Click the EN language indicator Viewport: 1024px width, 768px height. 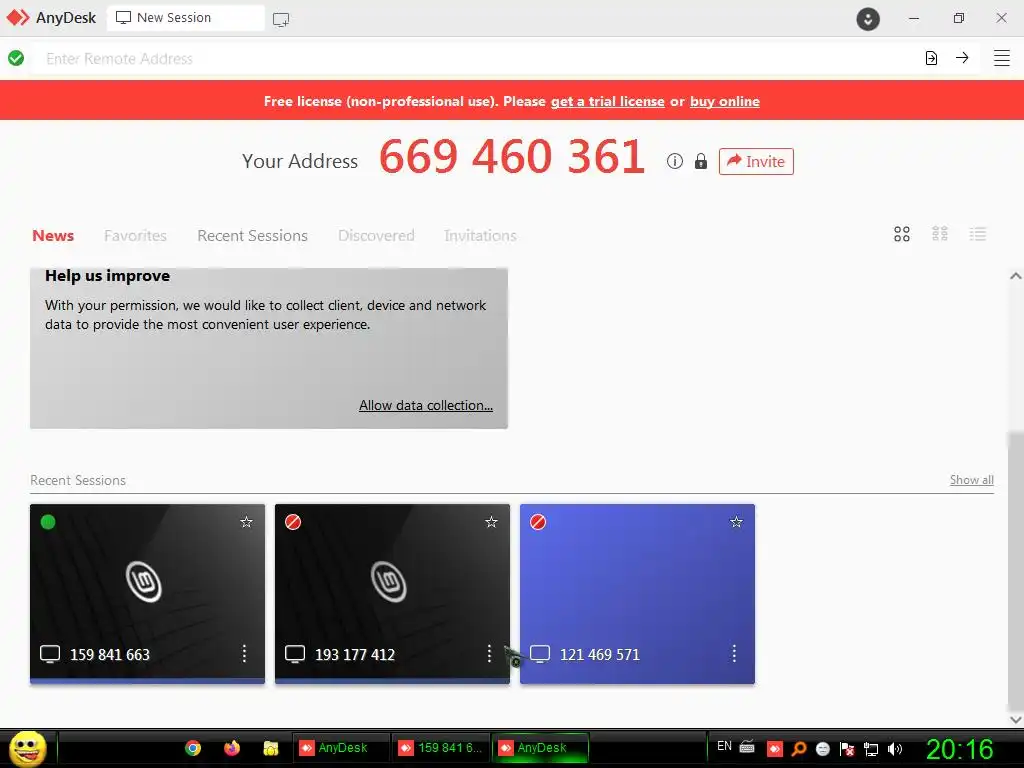click(724, 746)
